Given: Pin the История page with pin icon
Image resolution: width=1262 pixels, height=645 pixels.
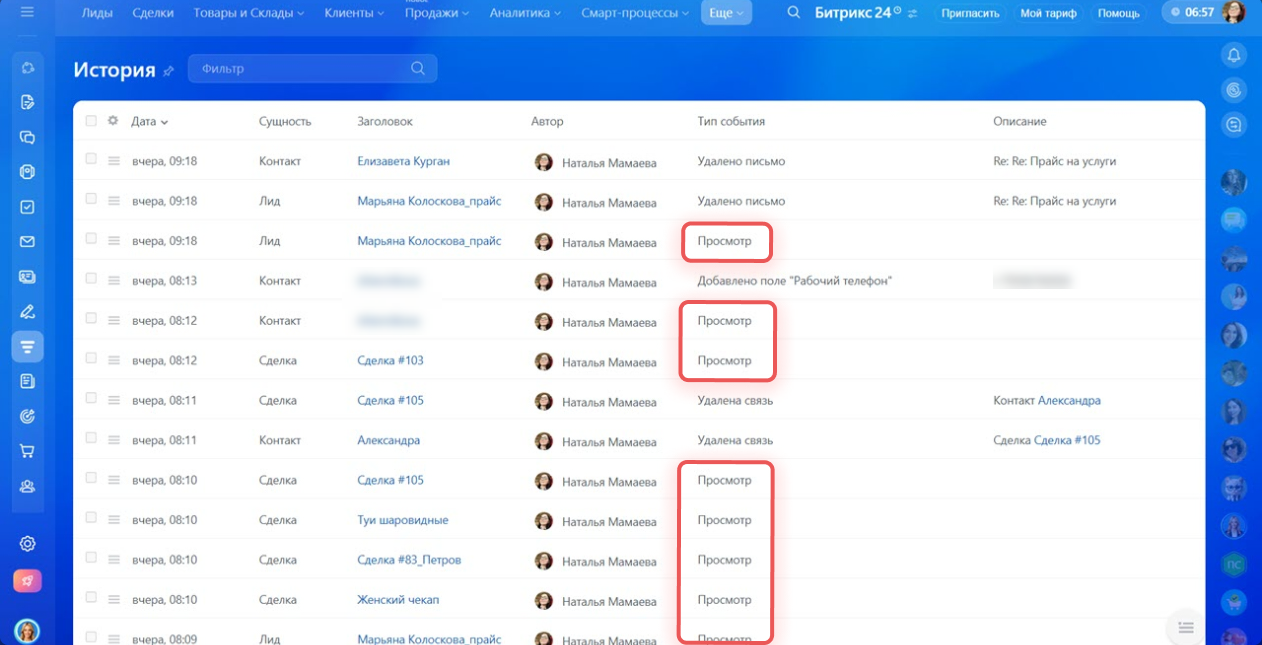Looking at the screenshot, I should click(x=169, y=70).
